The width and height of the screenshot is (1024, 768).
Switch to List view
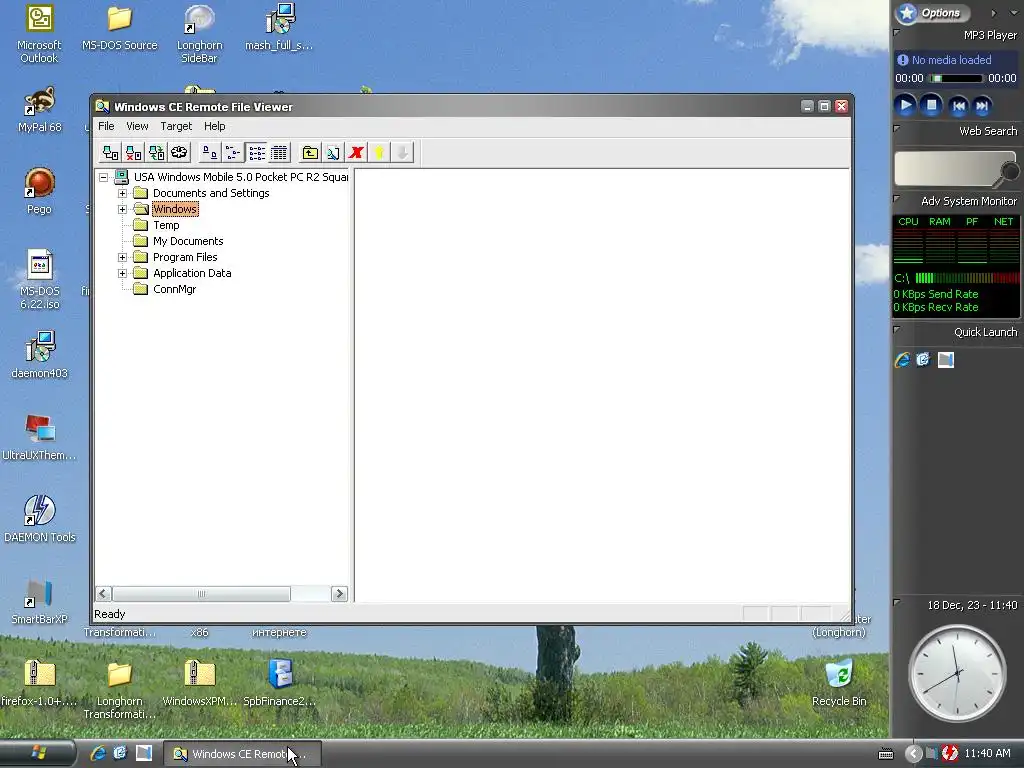click(x=257, y=153)
